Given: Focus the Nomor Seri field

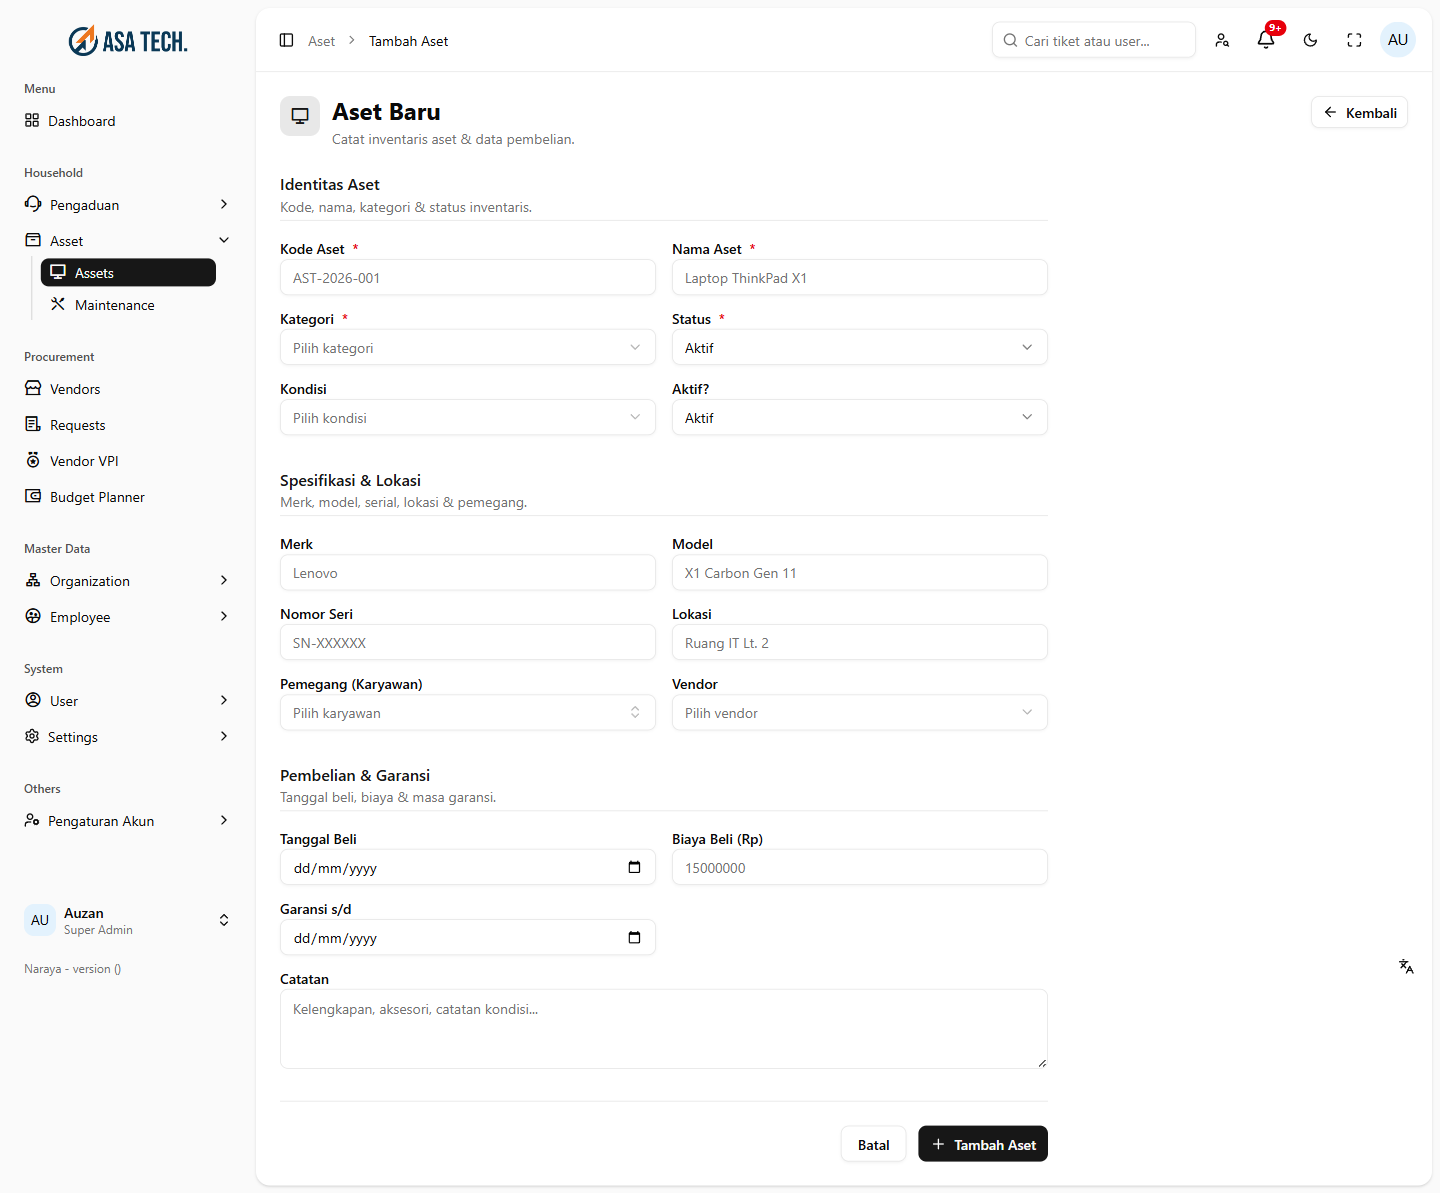Looking at the screenshot, I should [468, 642].
